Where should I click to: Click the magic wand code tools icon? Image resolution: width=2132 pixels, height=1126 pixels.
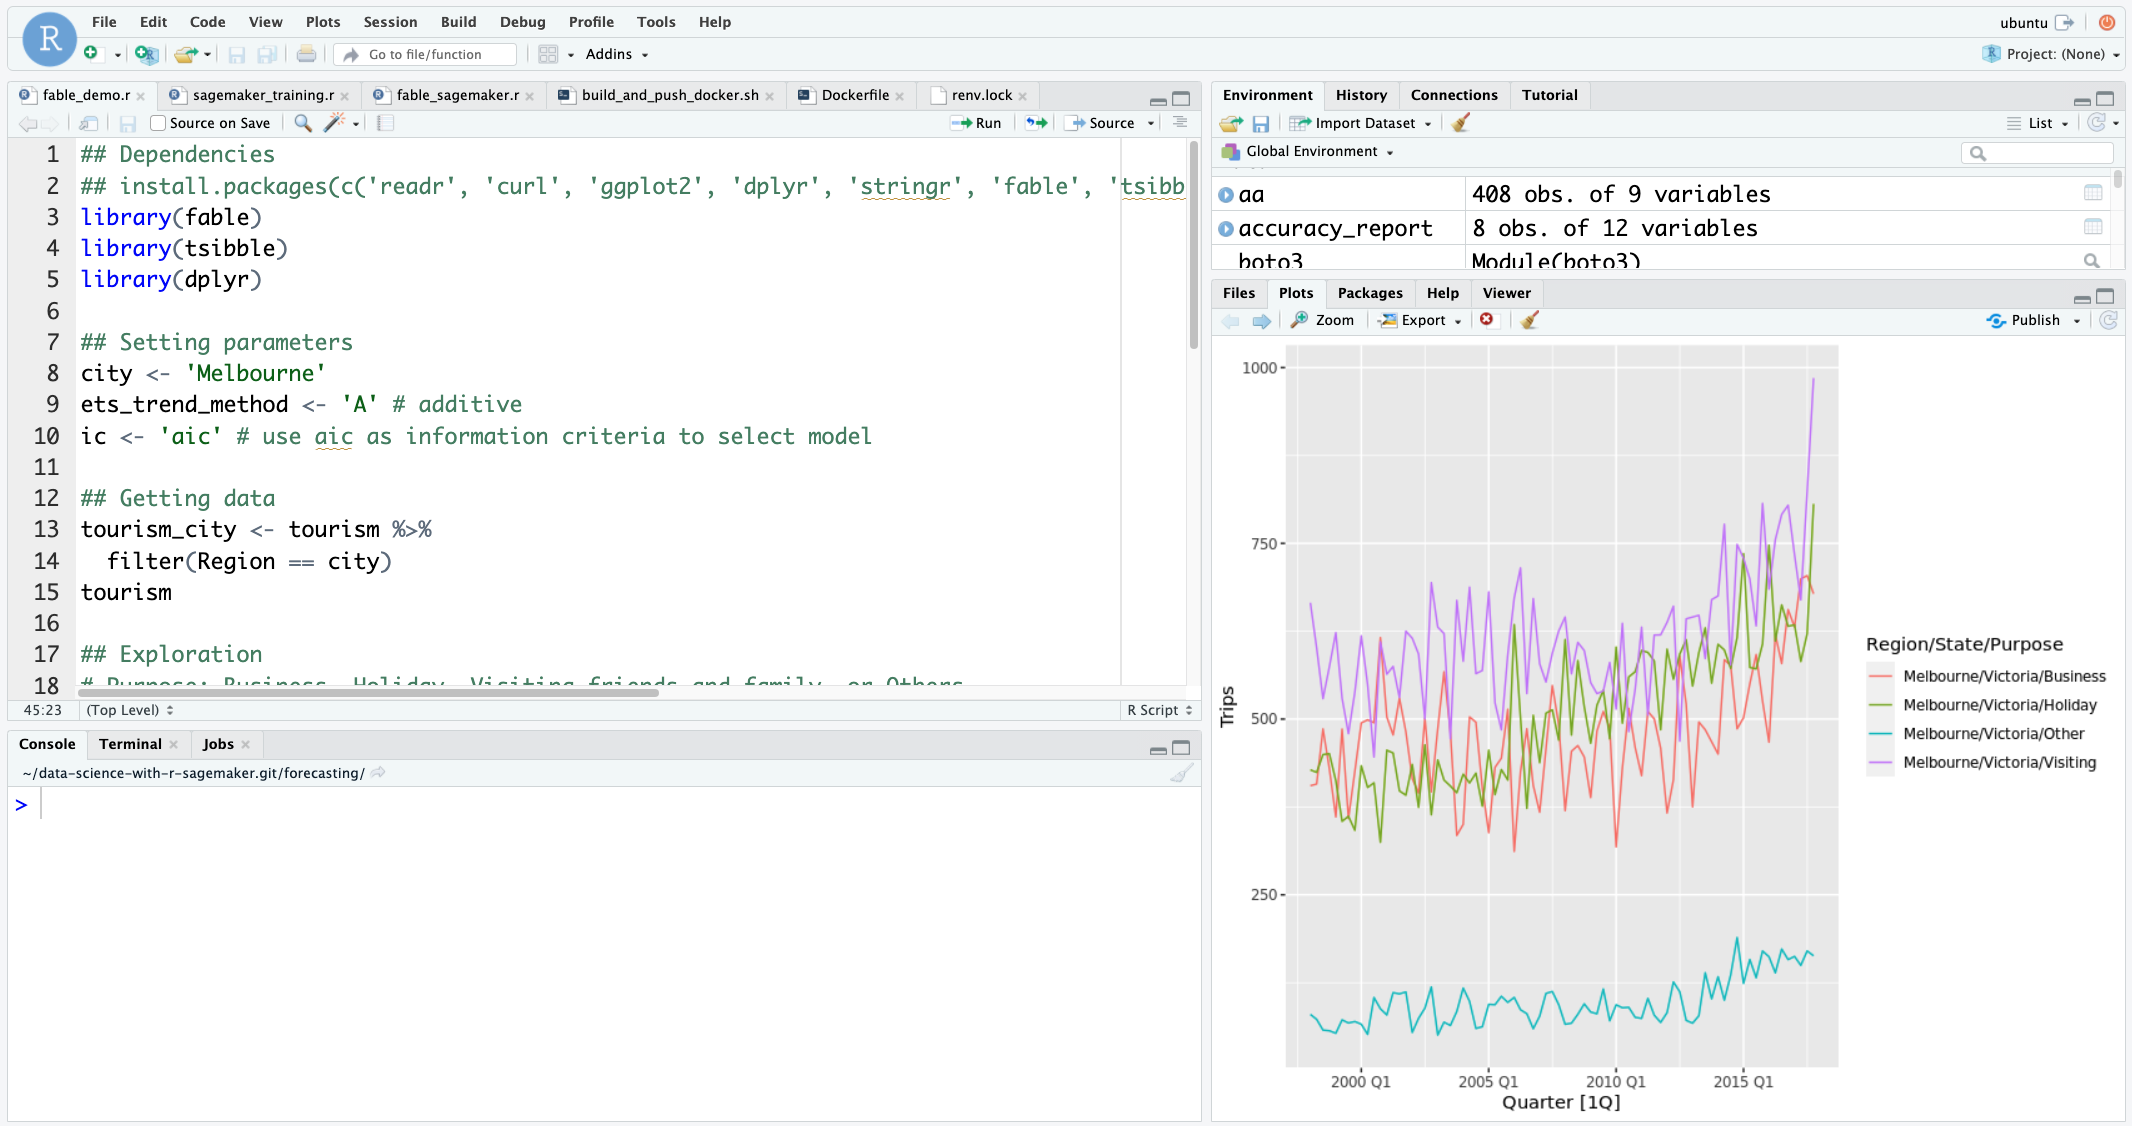[x=334, y=122]
